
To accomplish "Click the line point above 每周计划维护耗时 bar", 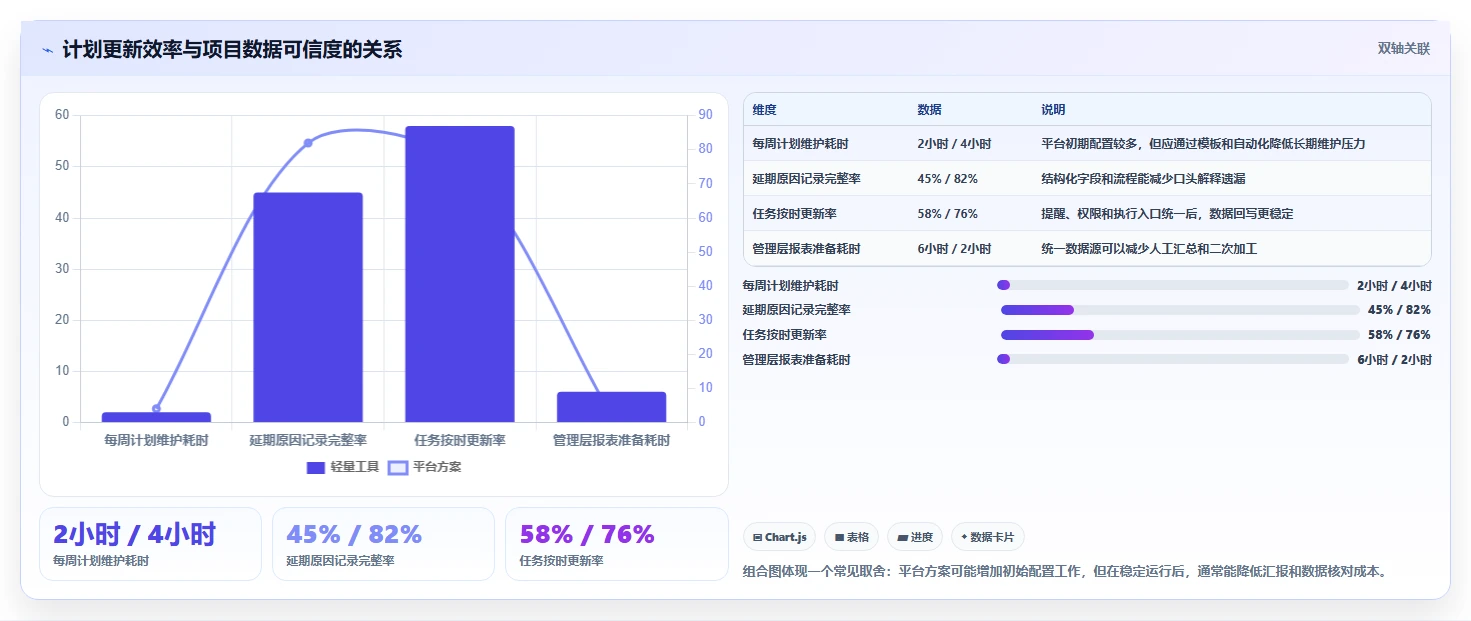I will click(156, 409).
